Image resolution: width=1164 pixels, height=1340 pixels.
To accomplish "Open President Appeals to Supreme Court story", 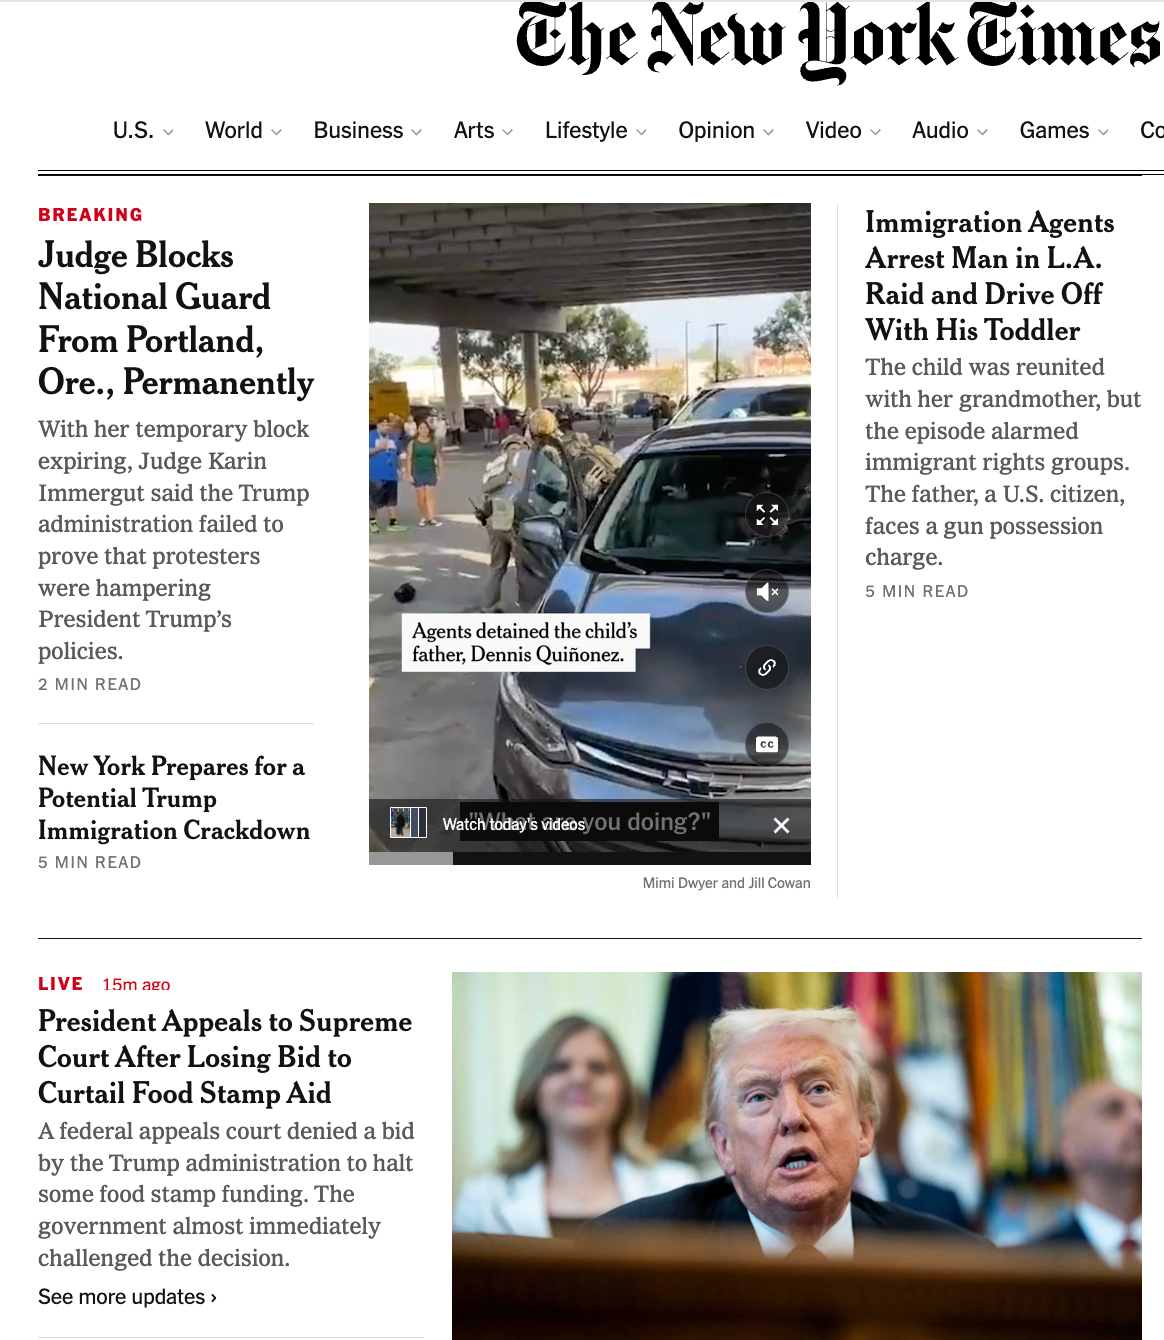I will (225, 1057).
